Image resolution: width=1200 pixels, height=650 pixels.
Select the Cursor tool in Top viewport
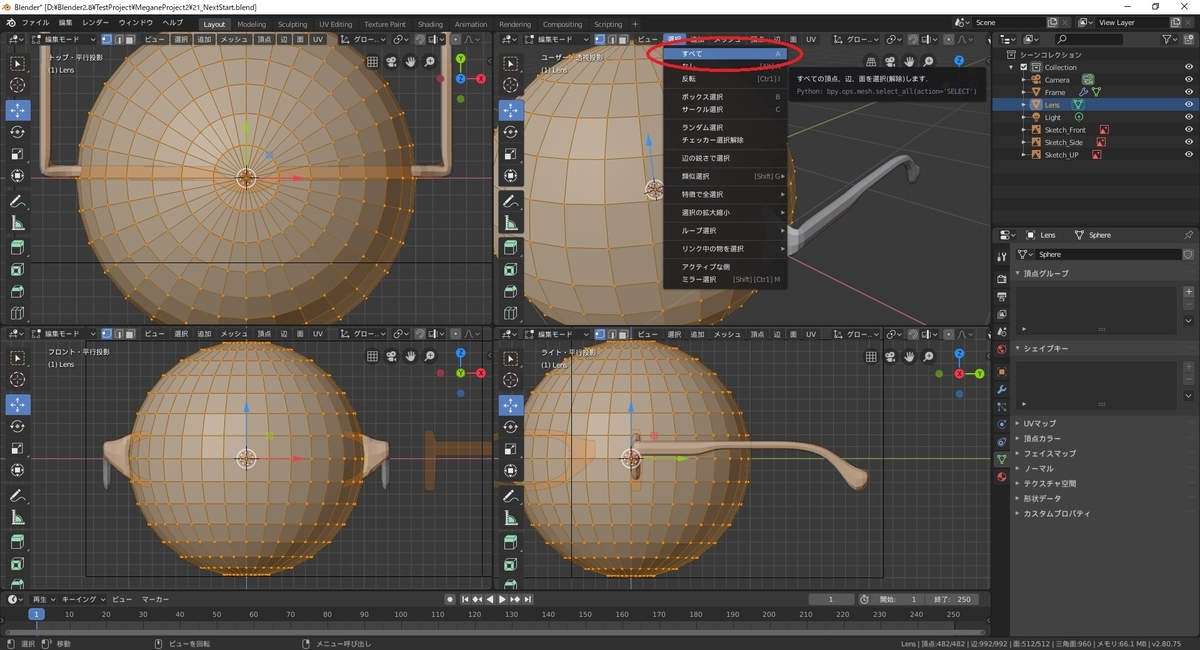point(18,85)
